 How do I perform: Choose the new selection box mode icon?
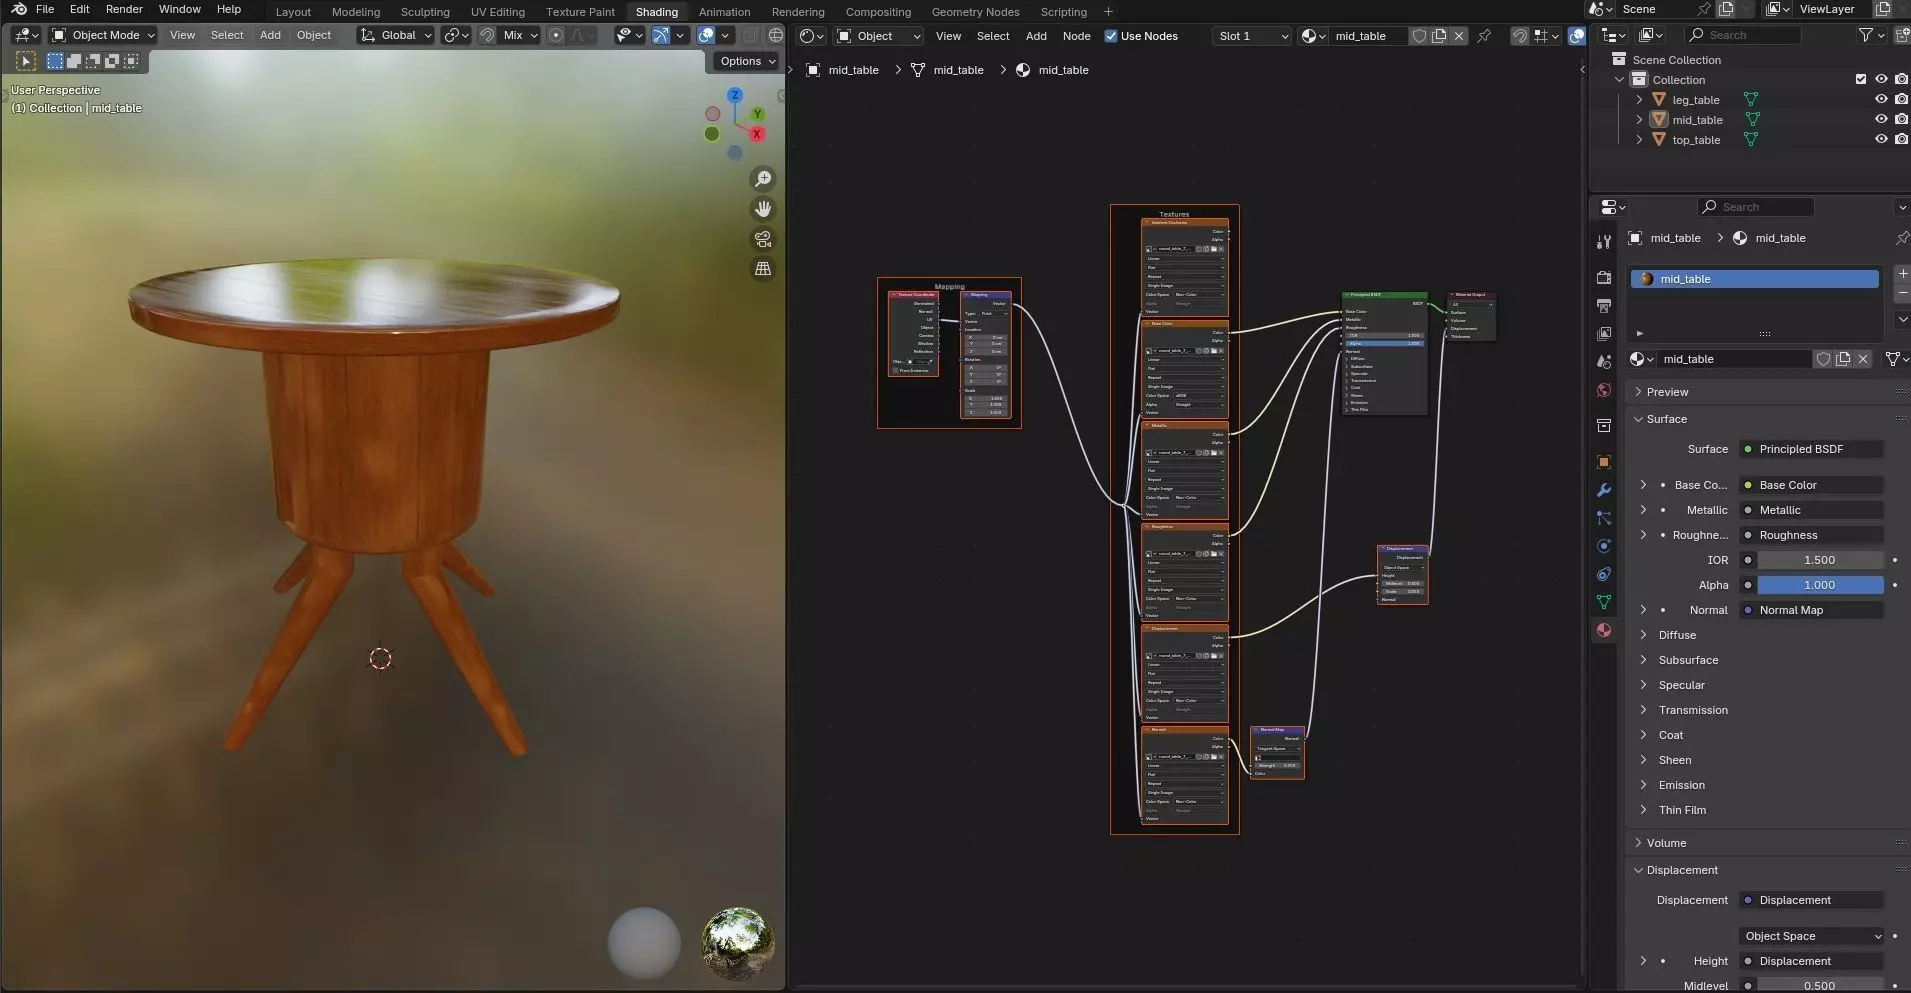pos(55,61)
